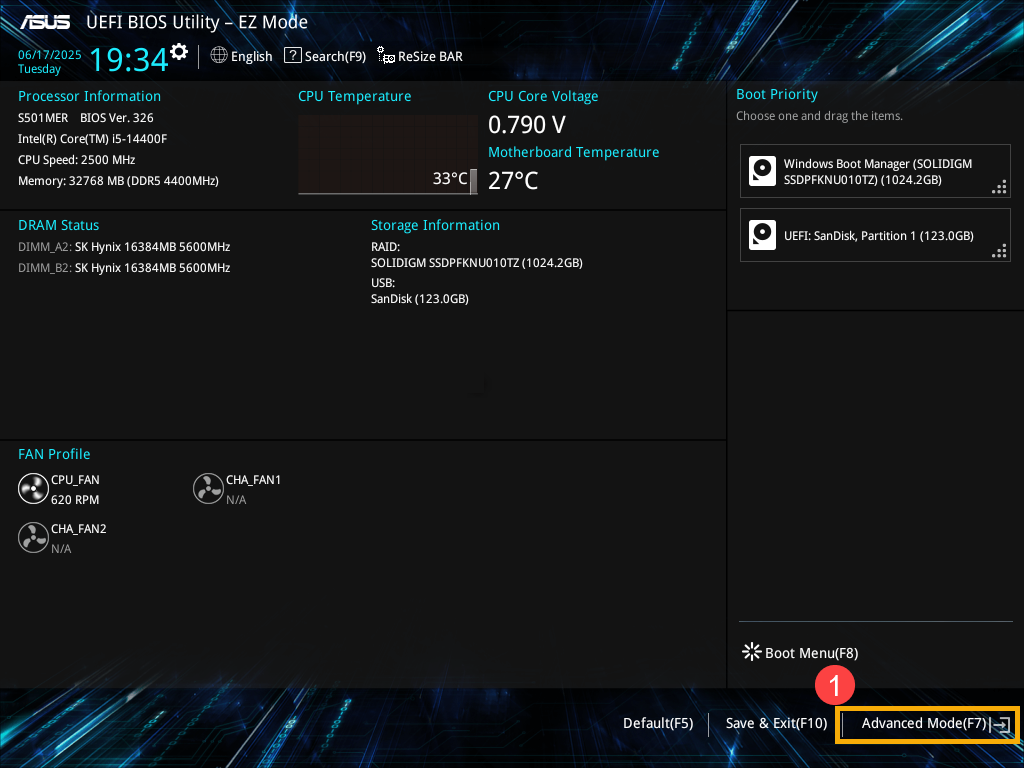Click the Motherboard Temperature heading
This screenshot has height=768, width=1024.
(574, 152)
